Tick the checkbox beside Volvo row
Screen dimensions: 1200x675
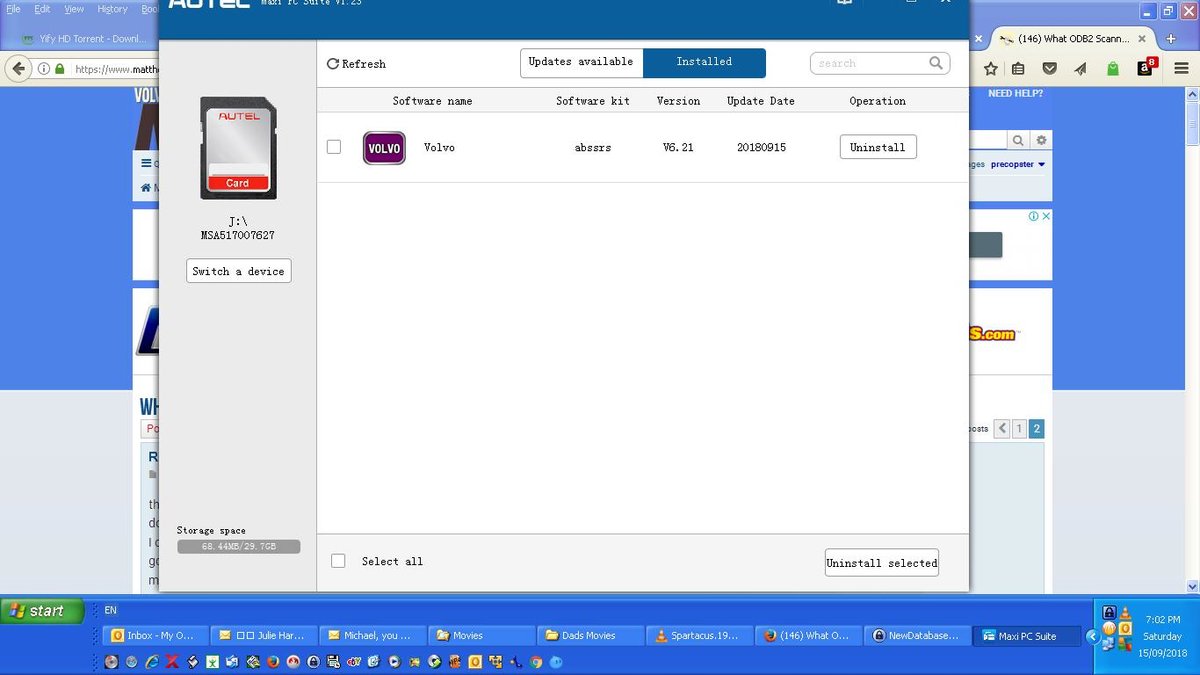pos(334,147)
